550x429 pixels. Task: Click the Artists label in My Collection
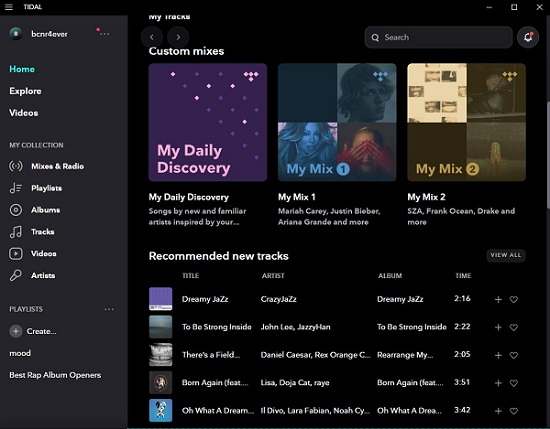43,275
